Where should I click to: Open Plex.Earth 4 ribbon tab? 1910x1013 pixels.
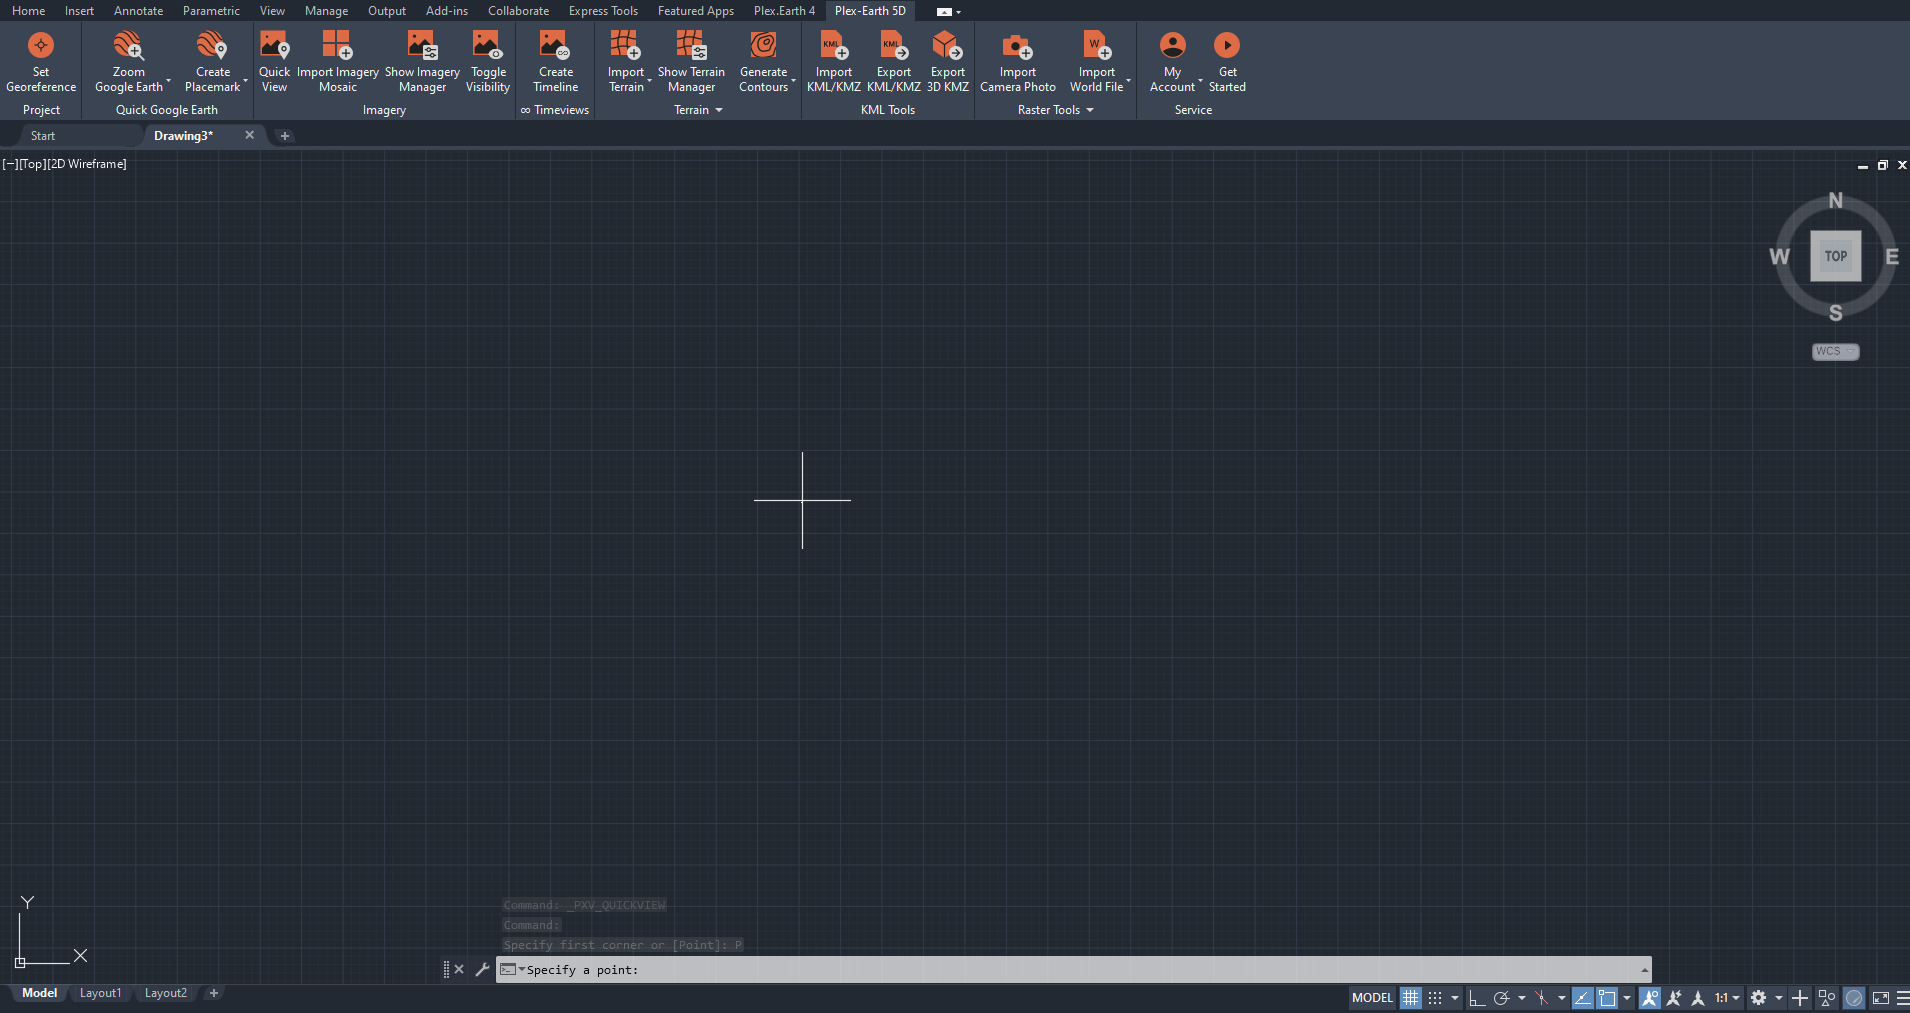coord(784,11)
